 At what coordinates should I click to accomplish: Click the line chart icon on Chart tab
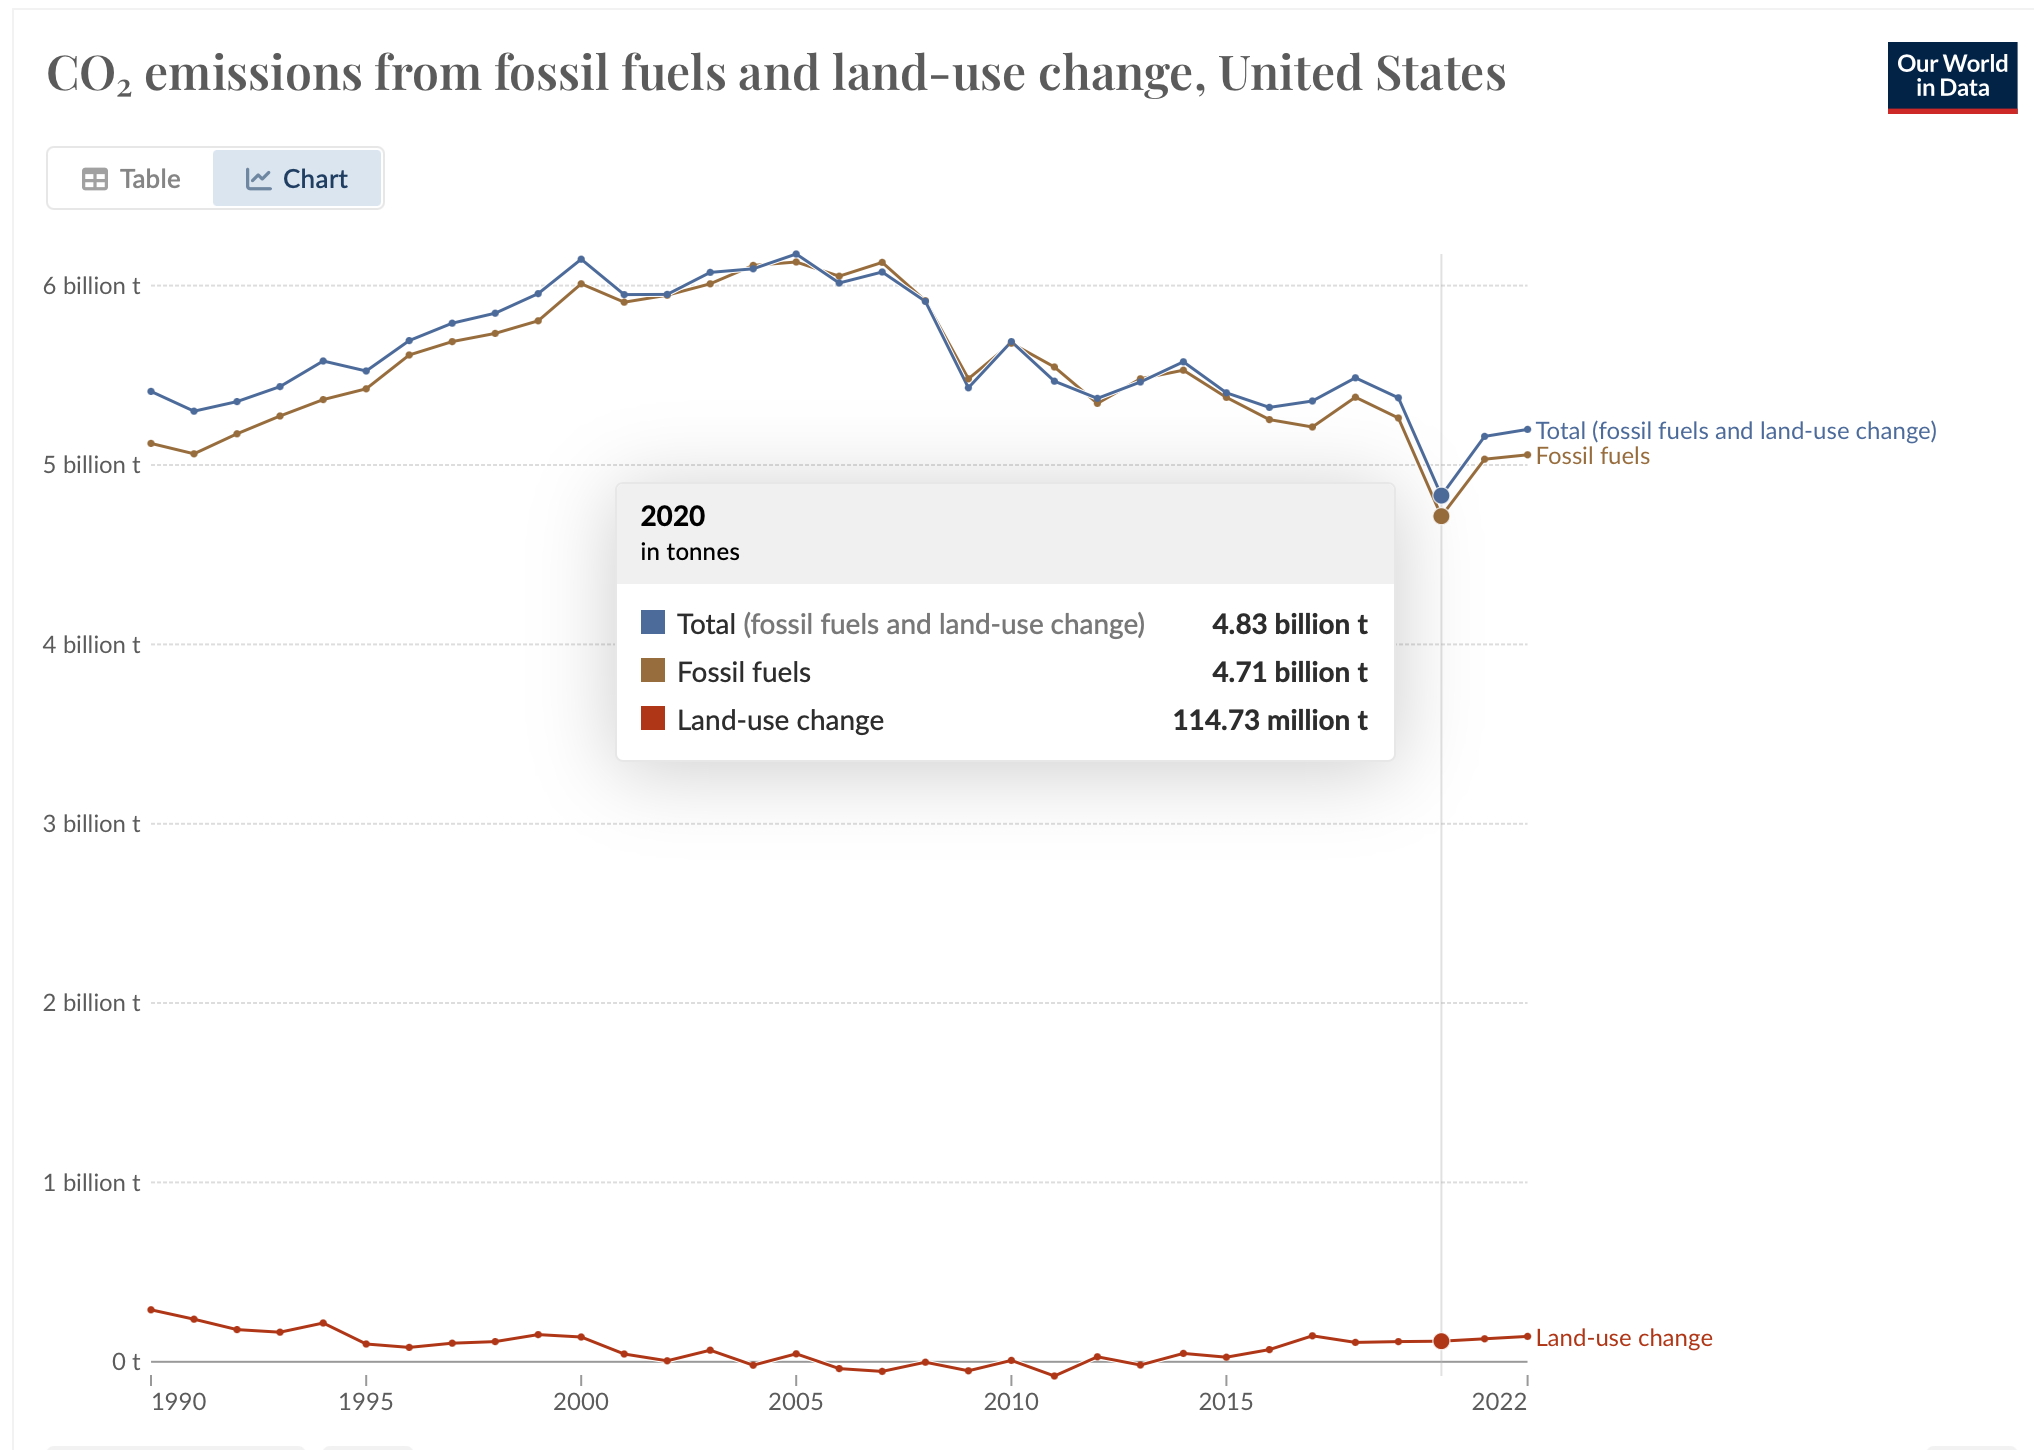[259, 179]
